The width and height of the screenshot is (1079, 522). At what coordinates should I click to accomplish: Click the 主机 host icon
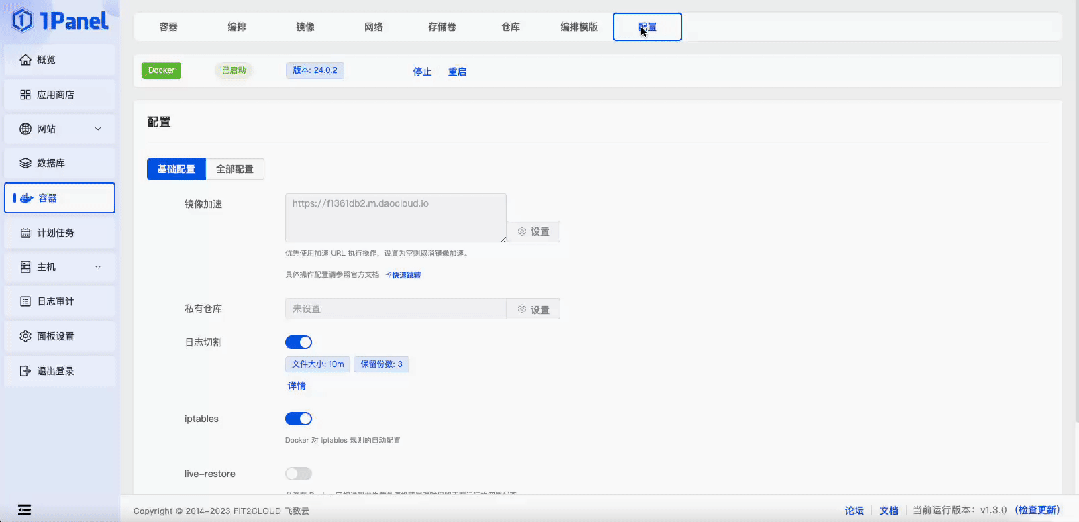coord(25,267)
